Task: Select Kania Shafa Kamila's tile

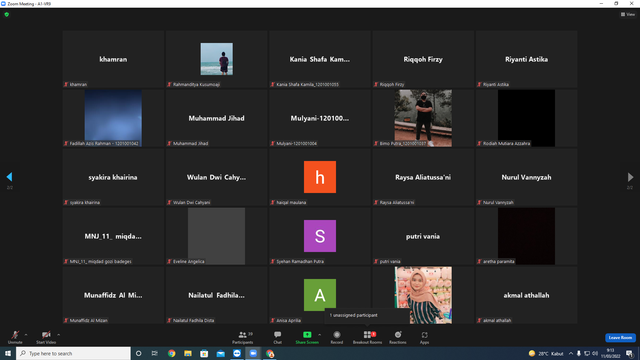Action: tap(320, 59)
